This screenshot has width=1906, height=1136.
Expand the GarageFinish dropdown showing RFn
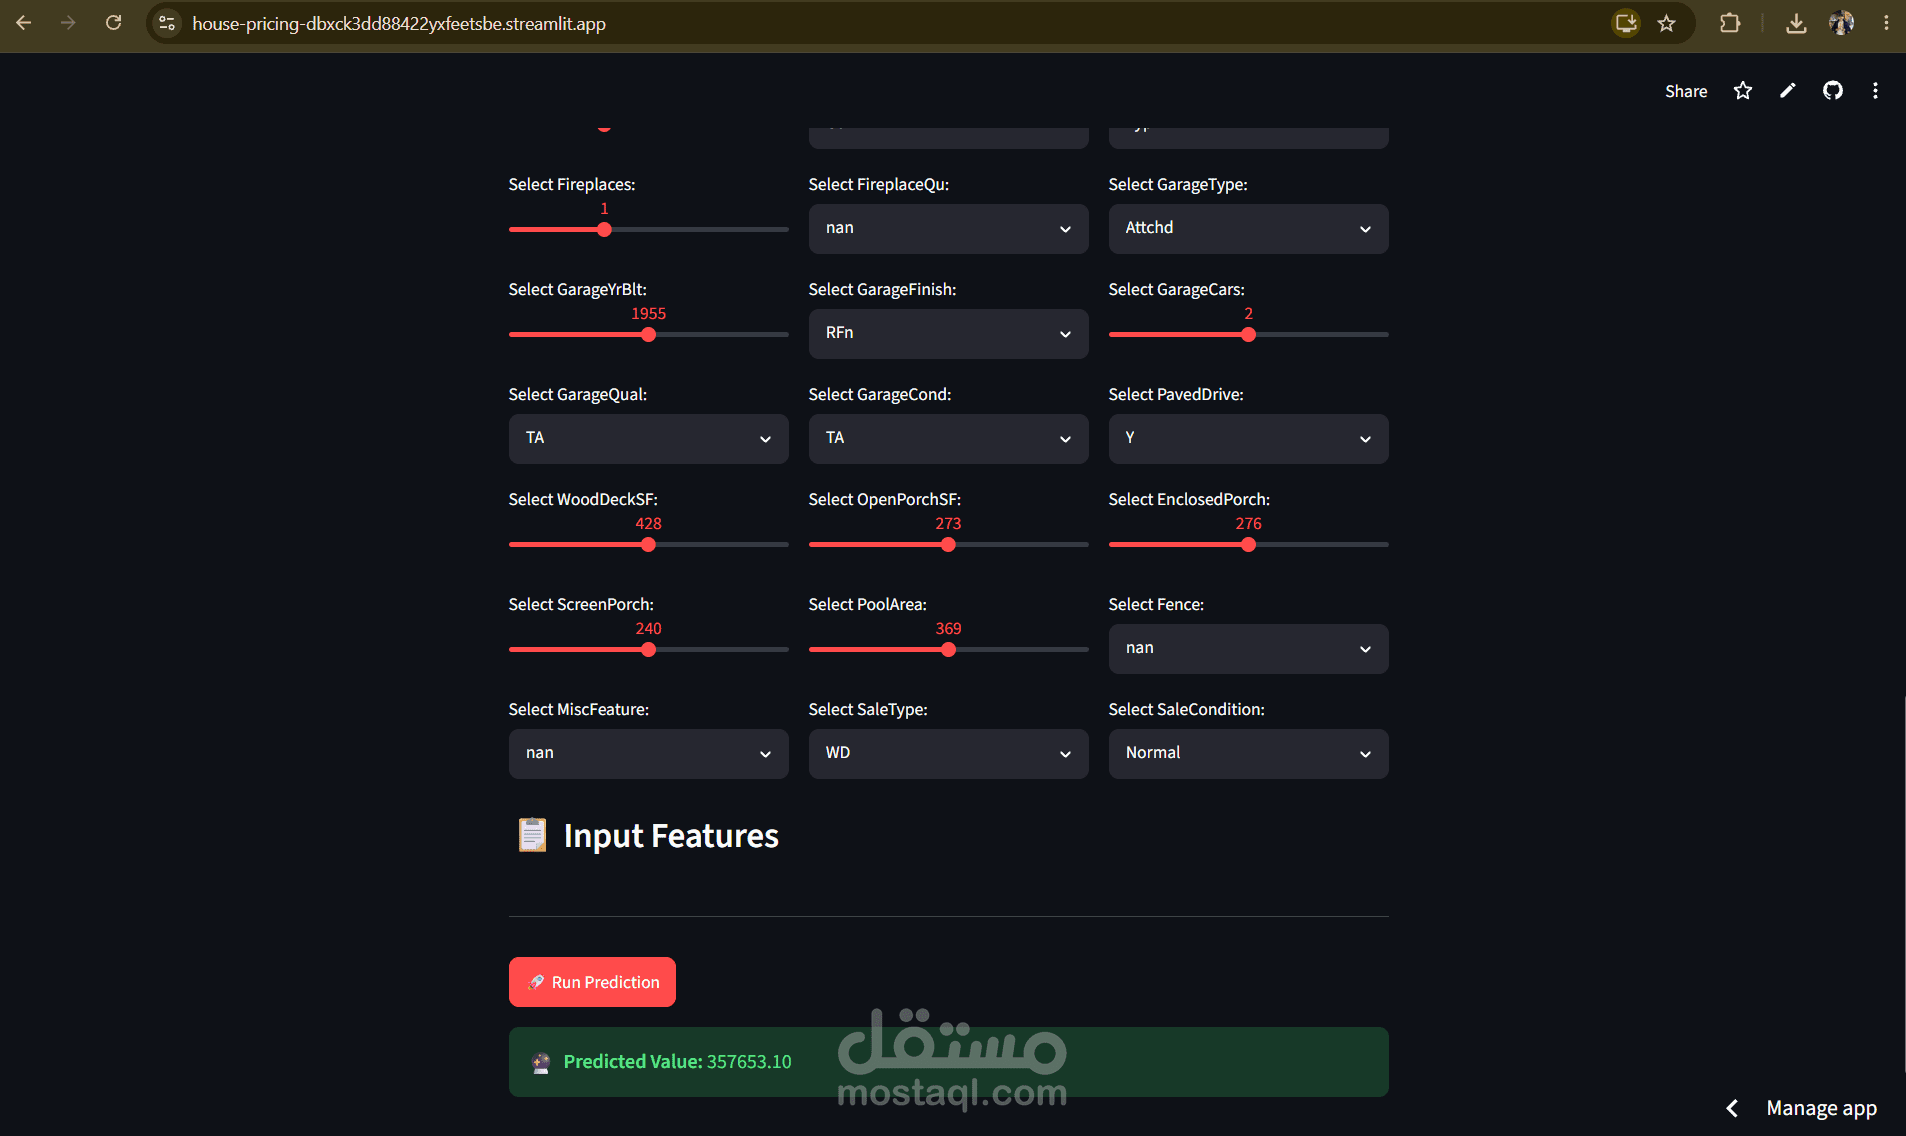(948, 334)
